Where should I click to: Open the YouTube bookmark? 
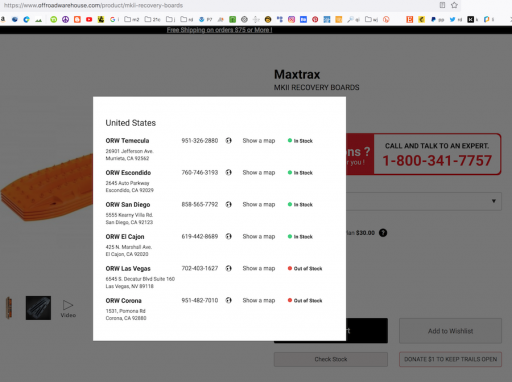pos(89,20)
